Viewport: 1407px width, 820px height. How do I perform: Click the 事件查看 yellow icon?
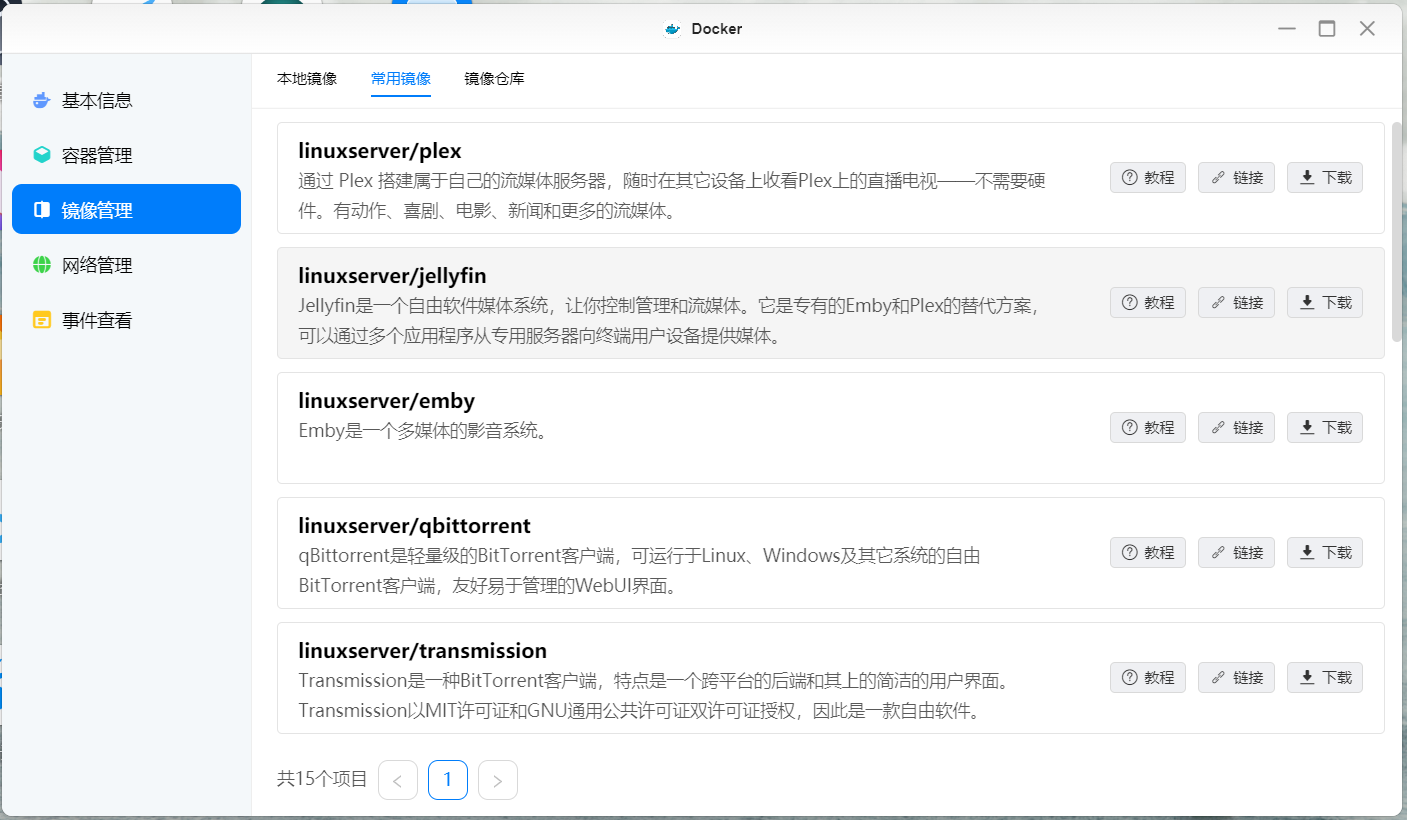[x=41, y=320]
